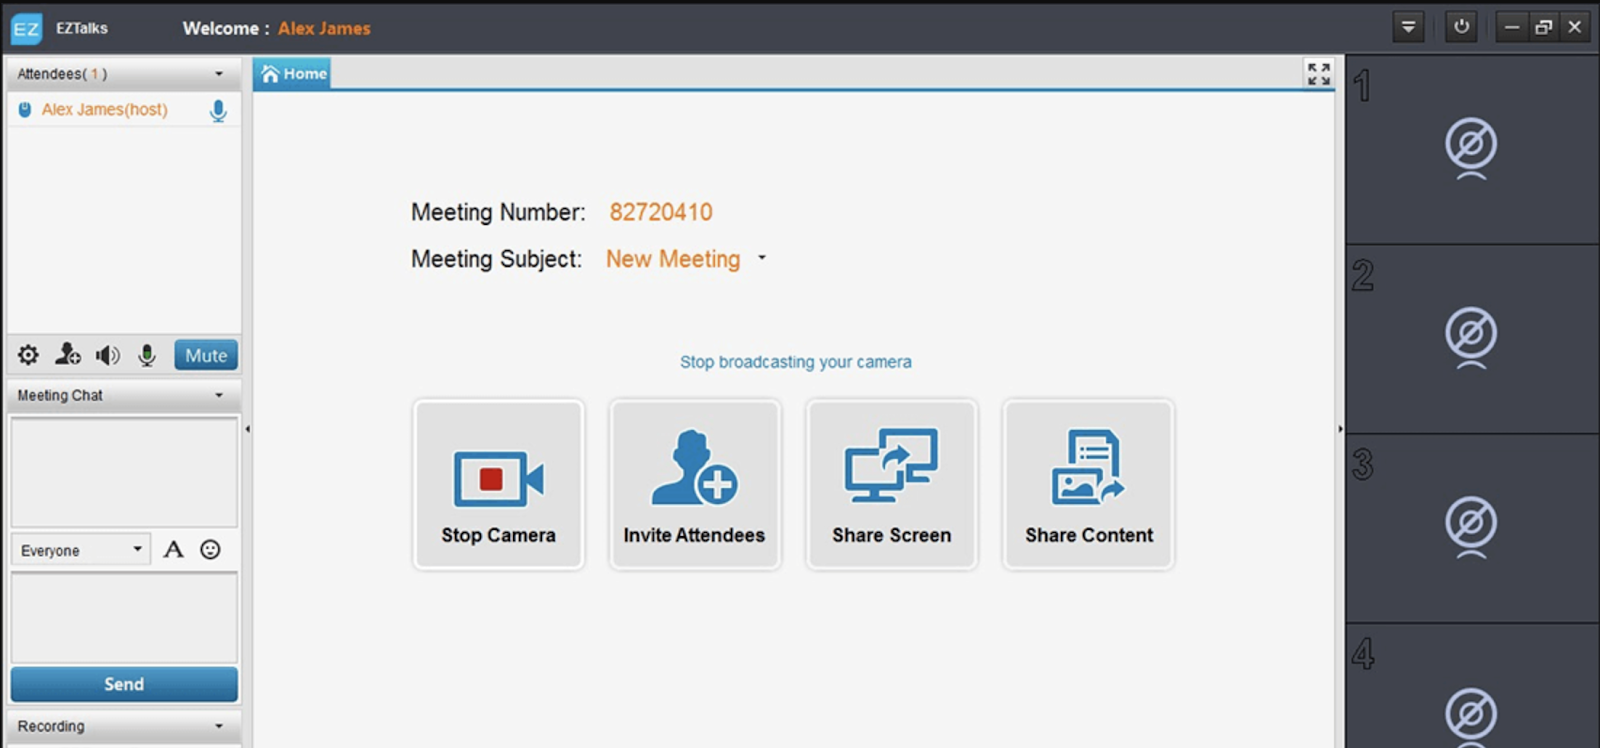Expand the Recording panel arrow

tap(219, 726)
